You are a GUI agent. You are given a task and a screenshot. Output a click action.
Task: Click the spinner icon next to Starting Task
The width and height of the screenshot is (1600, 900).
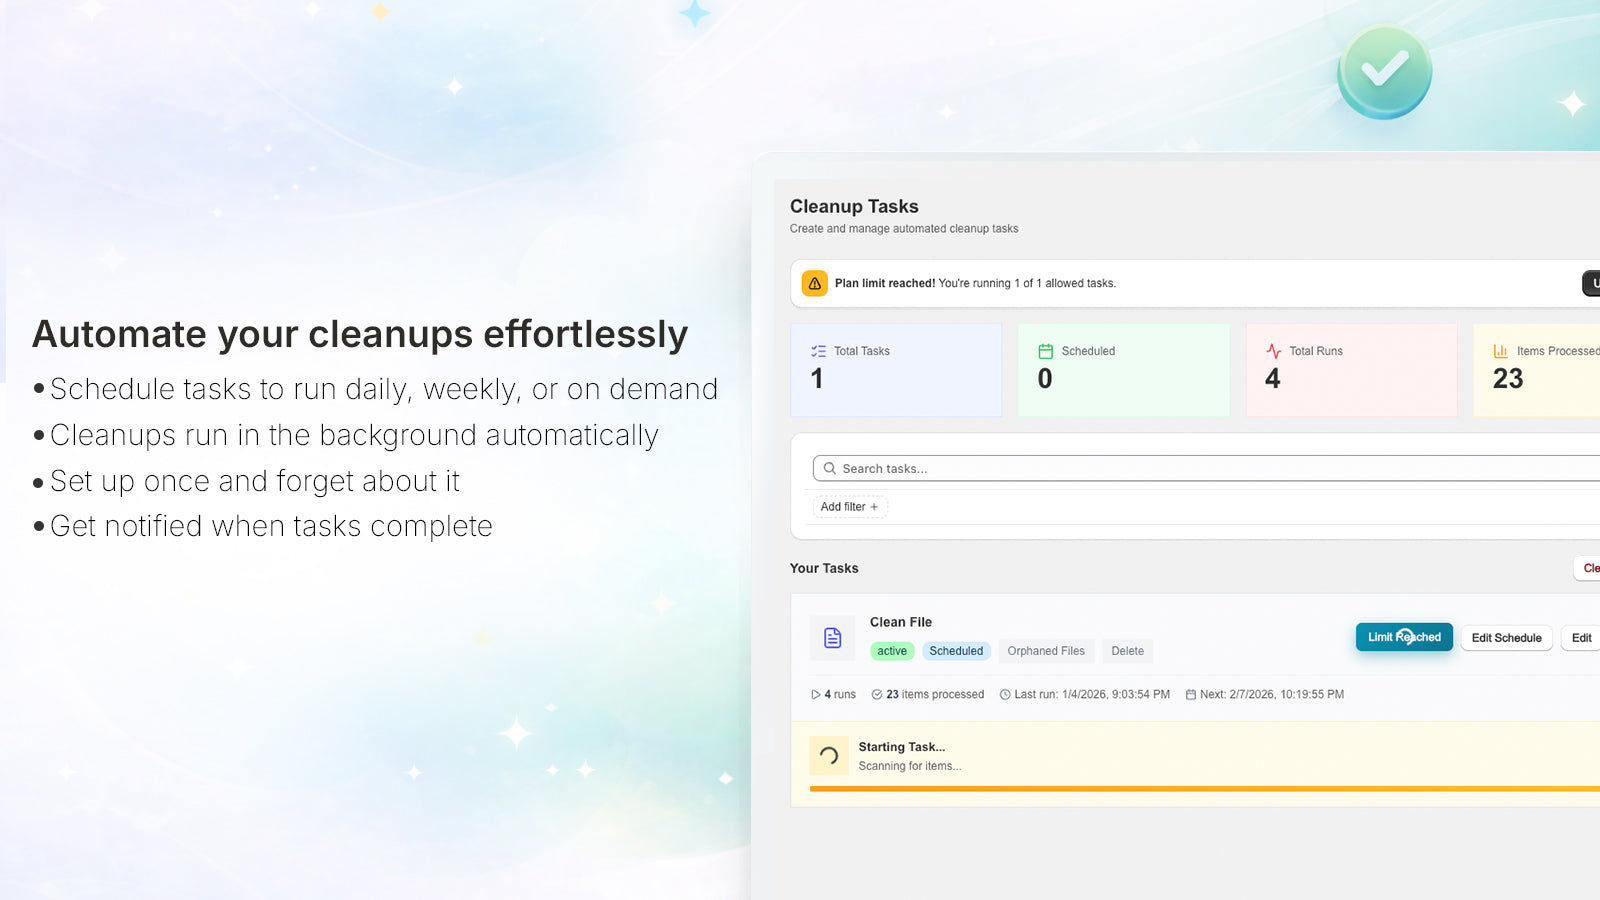829,755
